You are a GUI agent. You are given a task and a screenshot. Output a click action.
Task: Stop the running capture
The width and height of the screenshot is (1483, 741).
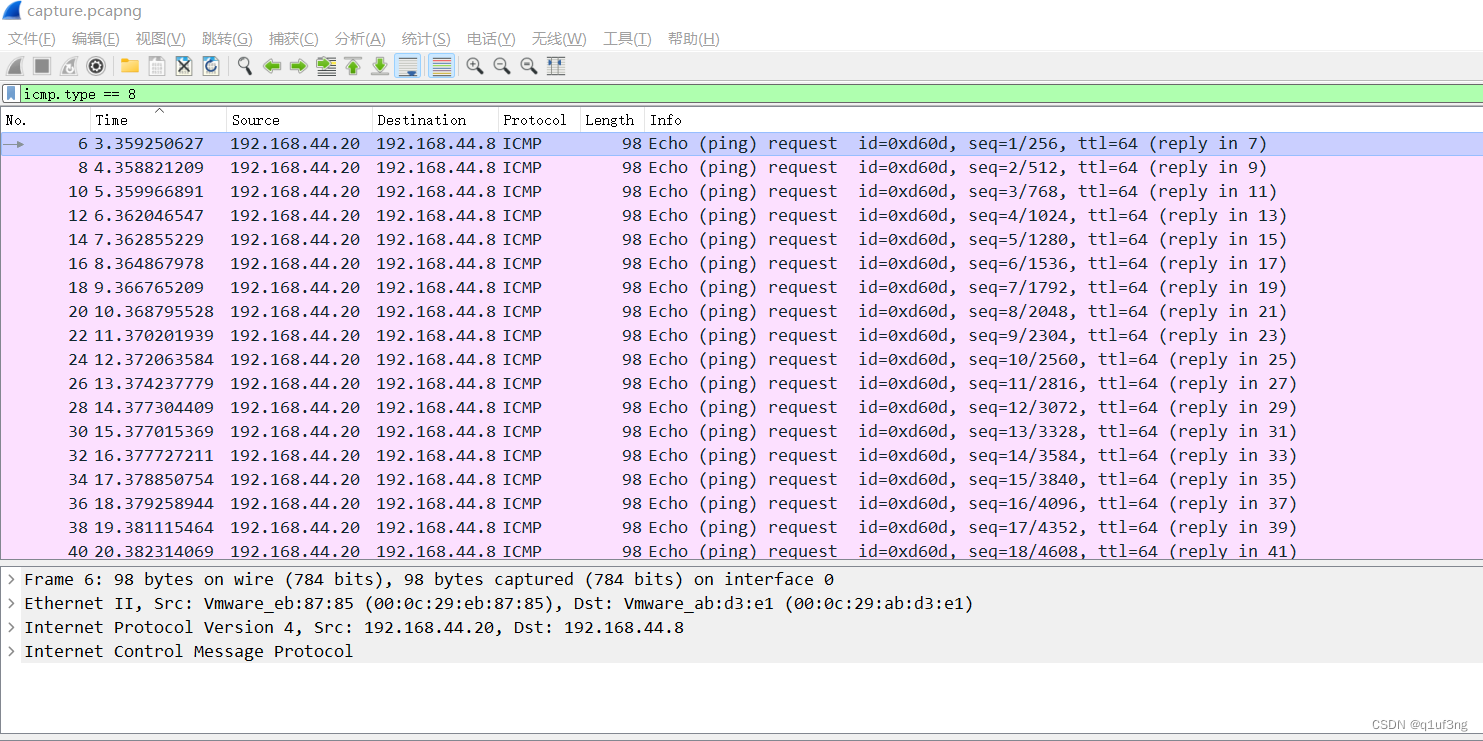(x=42, y=66)
